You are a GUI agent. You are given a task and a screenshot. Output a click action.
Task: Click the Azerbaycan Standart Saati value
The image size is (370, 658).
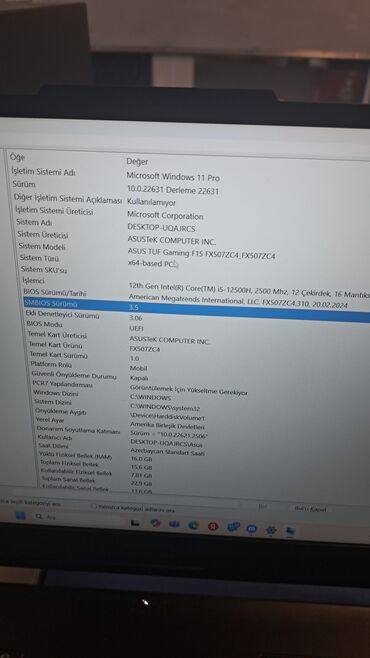tap(167, 452)
